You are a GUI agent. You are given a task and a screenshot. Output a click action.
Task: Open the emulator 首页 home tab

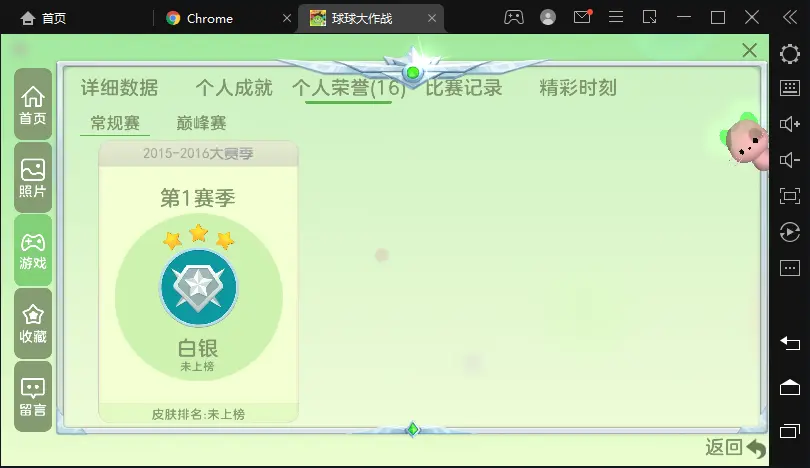[43, 19]
